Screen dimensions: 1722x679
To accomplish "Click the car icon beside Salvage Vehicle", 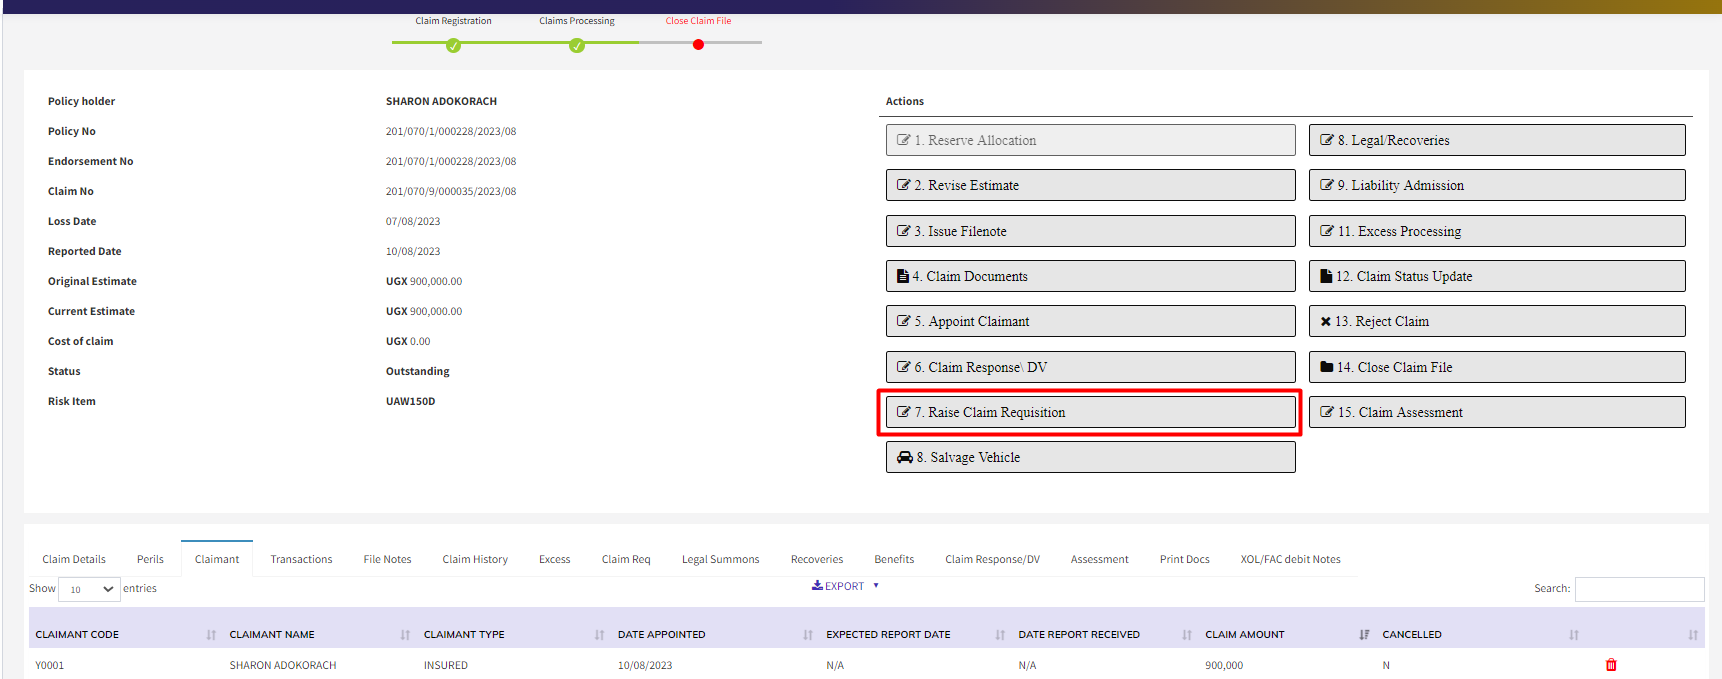I will [x=904, y=457].
